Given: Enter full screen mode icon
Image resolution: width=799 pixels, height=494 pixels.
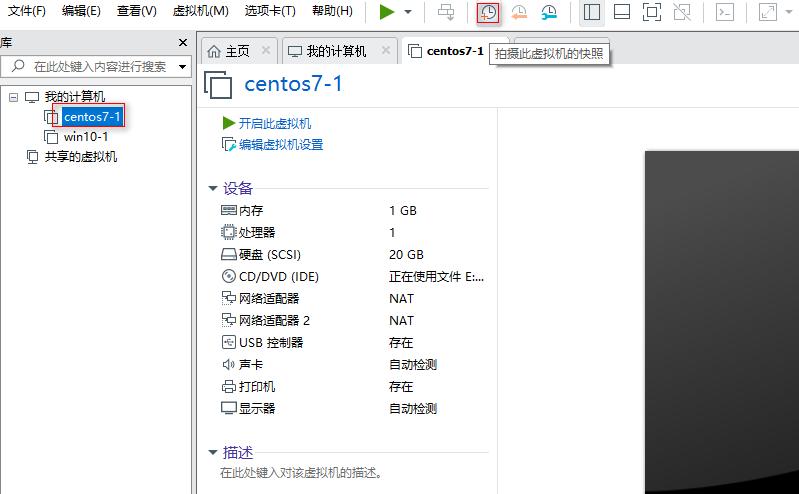Looking at the screenshot, I should click(x=652, y=12).
